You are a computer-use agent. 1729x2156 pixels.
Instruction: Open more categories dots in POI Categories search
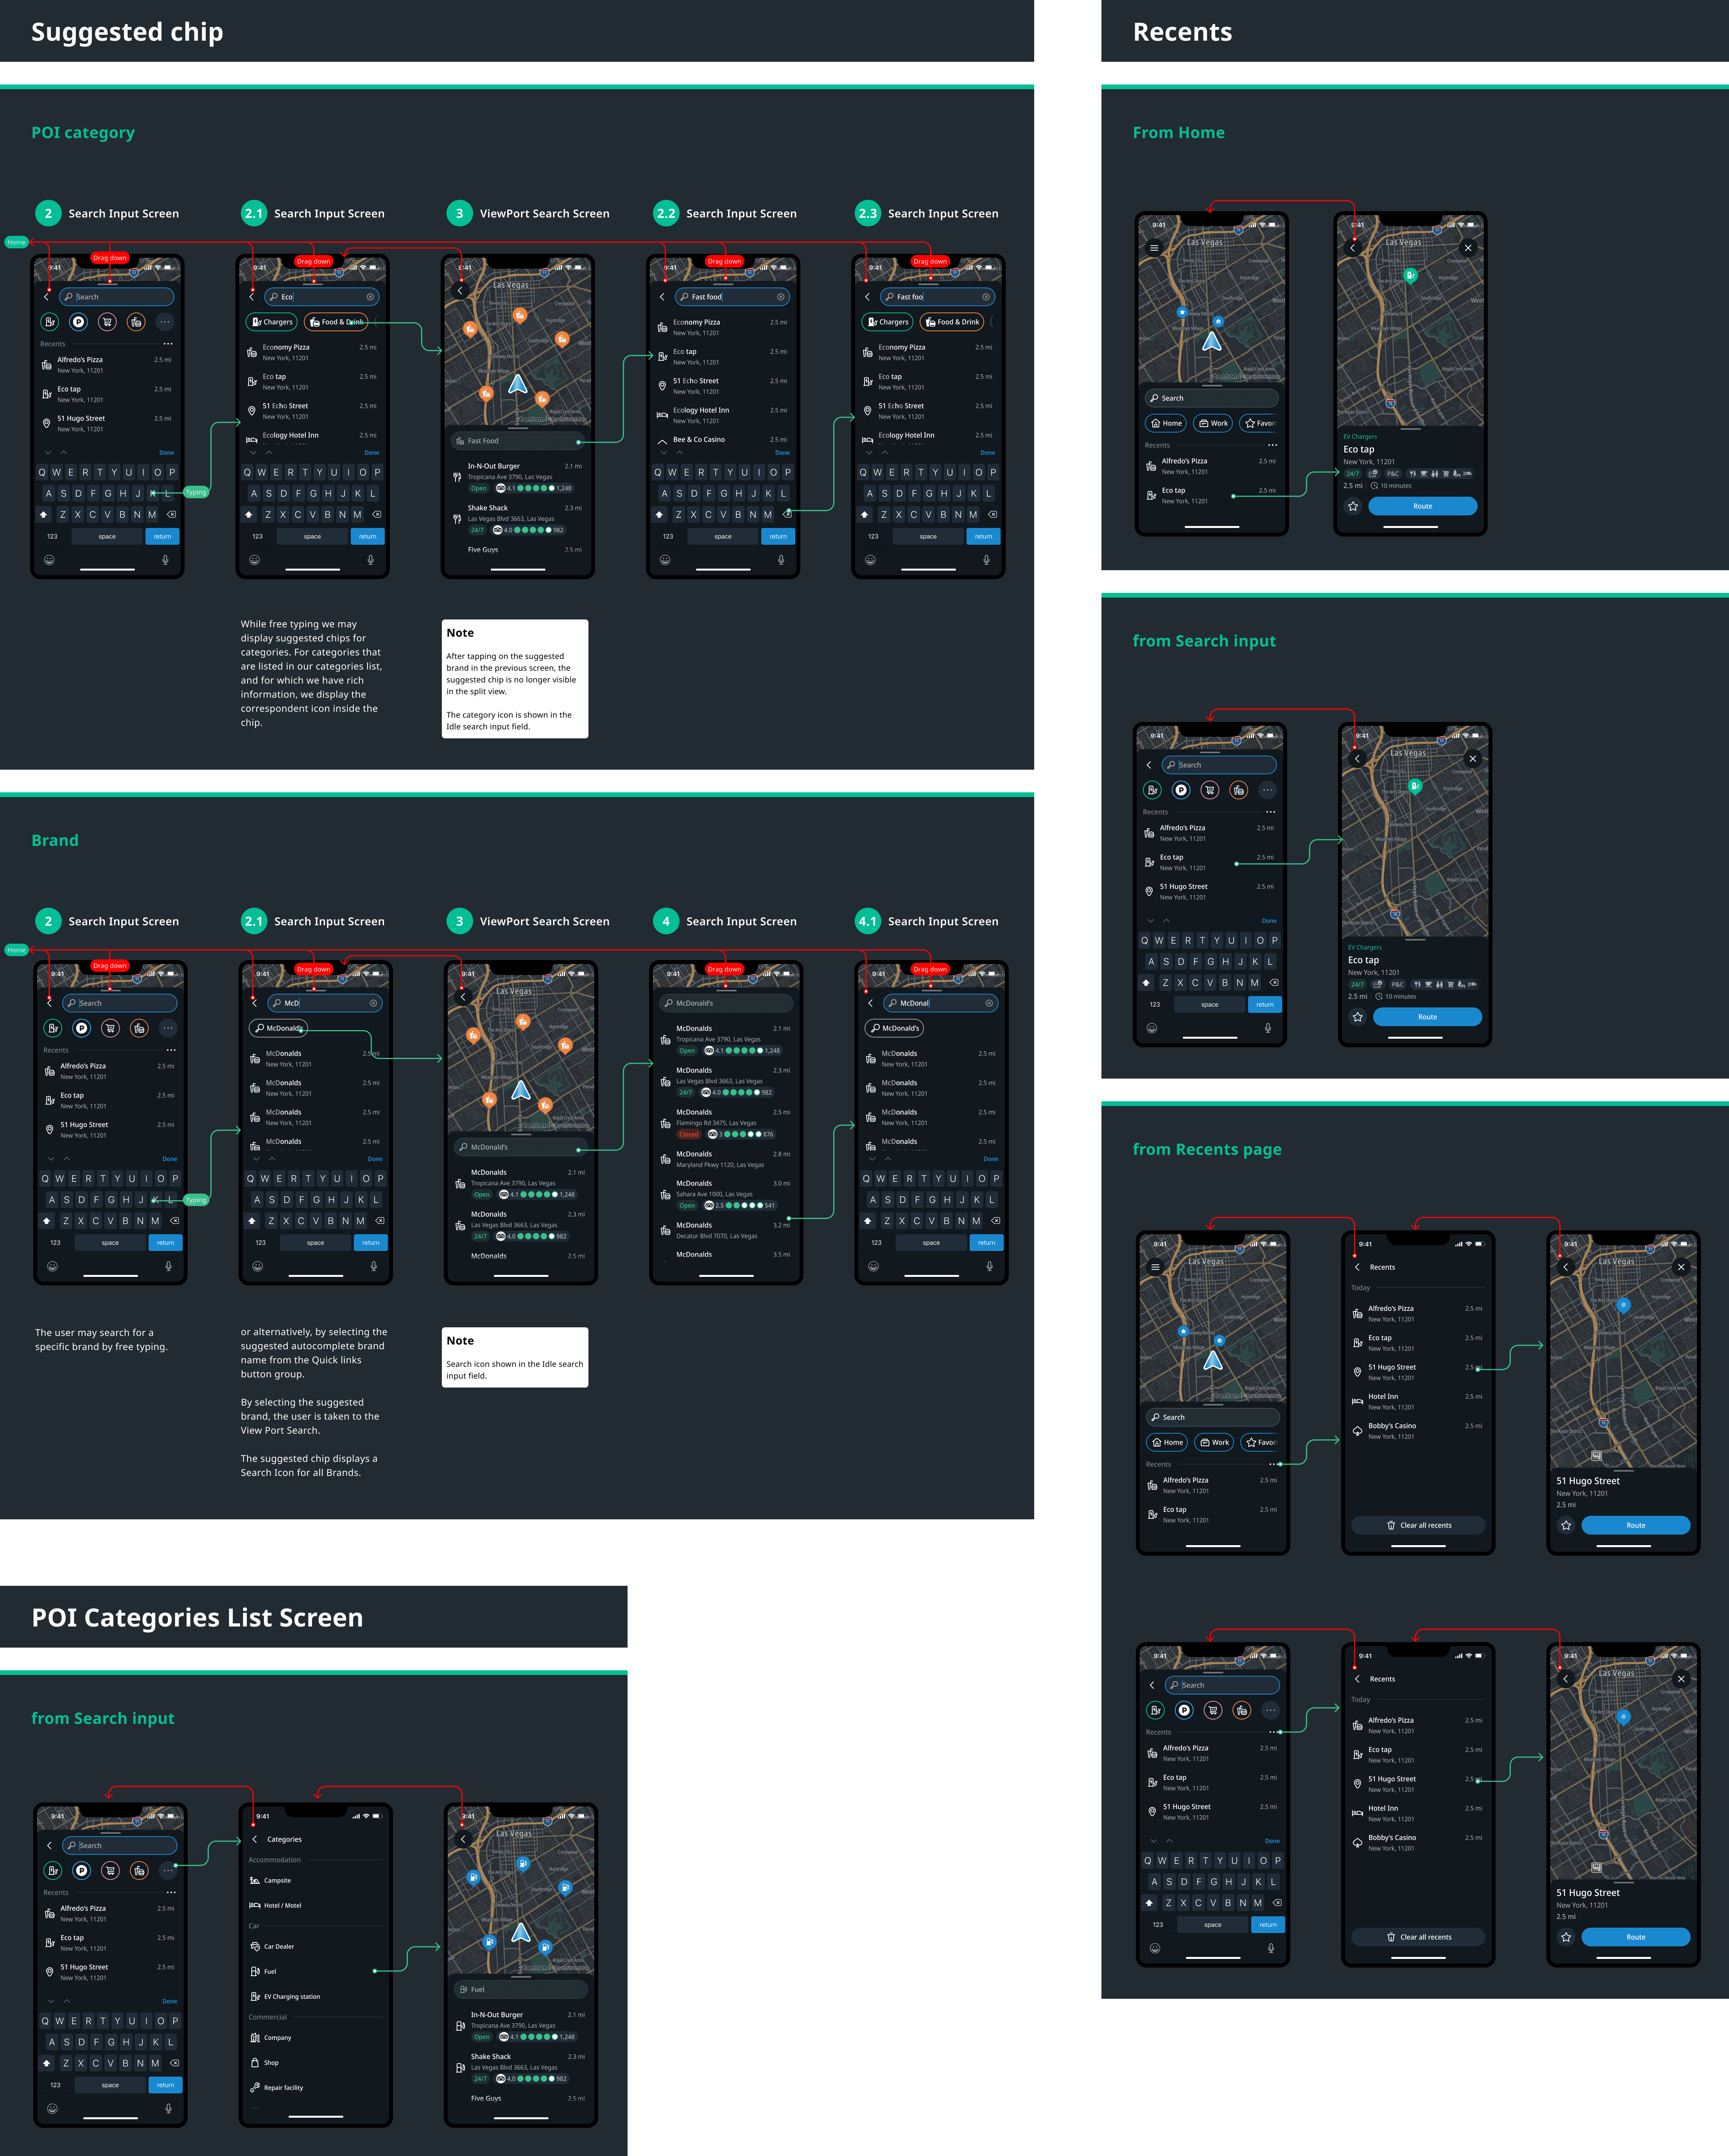(168, 1870)
